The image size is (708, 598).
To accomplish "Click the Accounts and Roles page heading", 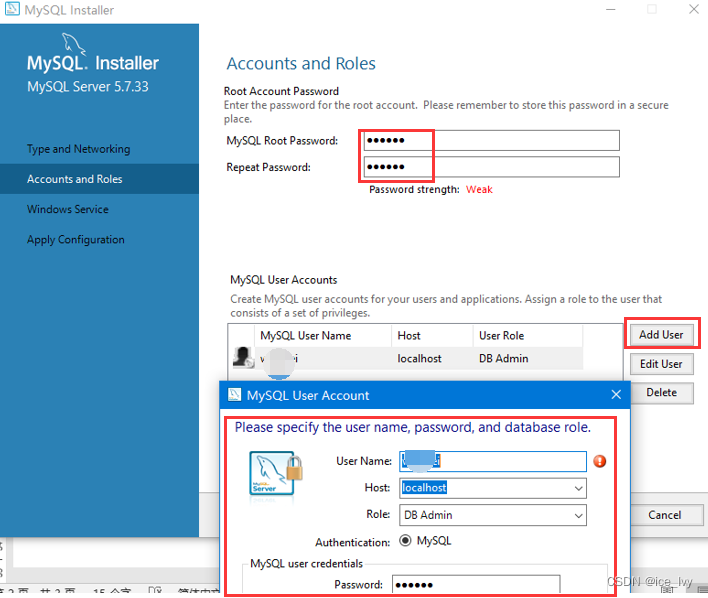I will pyautogui.click(x=301, y=64).
